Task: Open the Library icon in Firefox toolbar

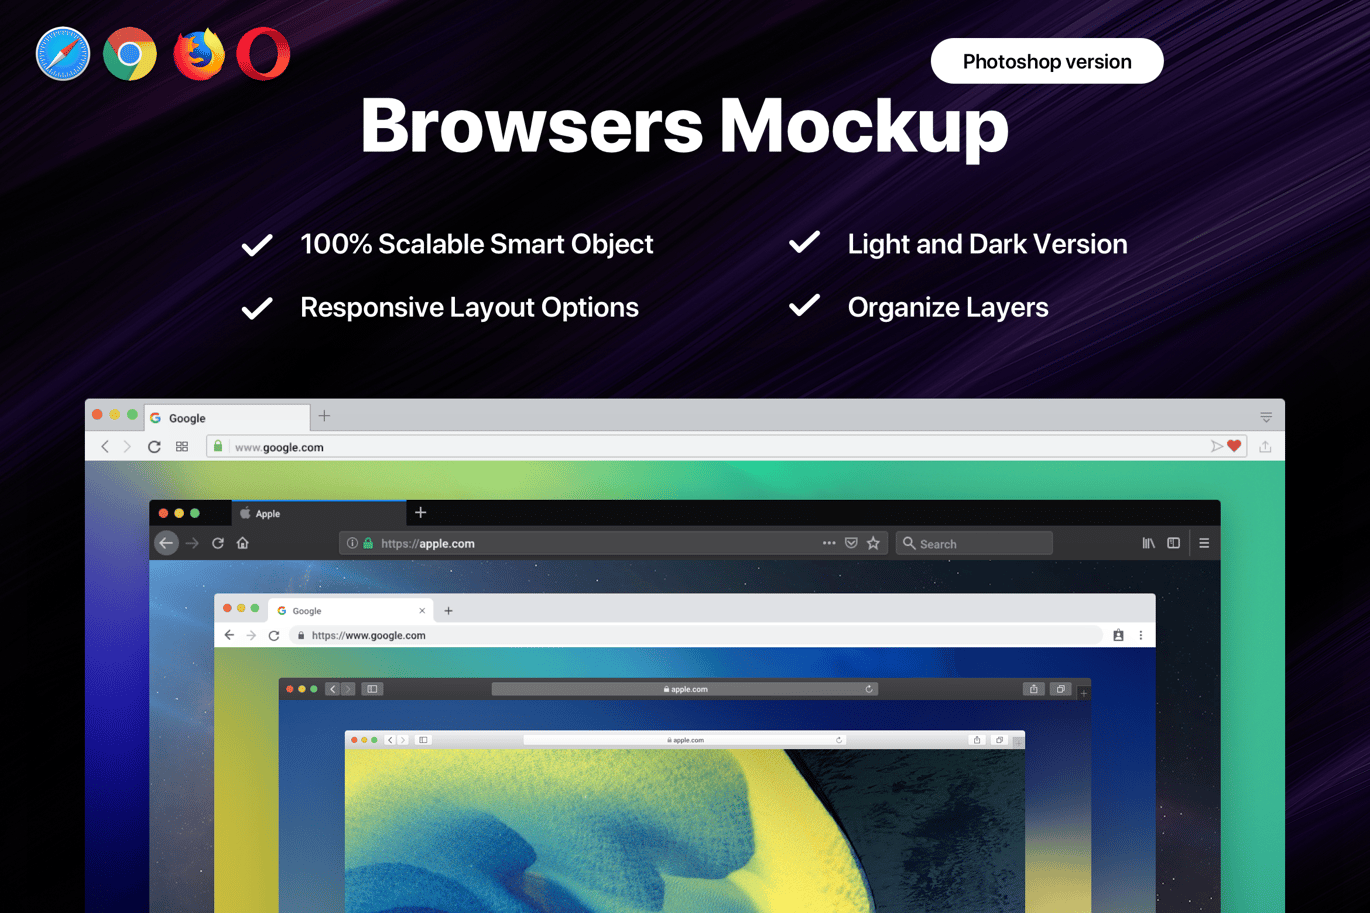Action: point(1148,543)
